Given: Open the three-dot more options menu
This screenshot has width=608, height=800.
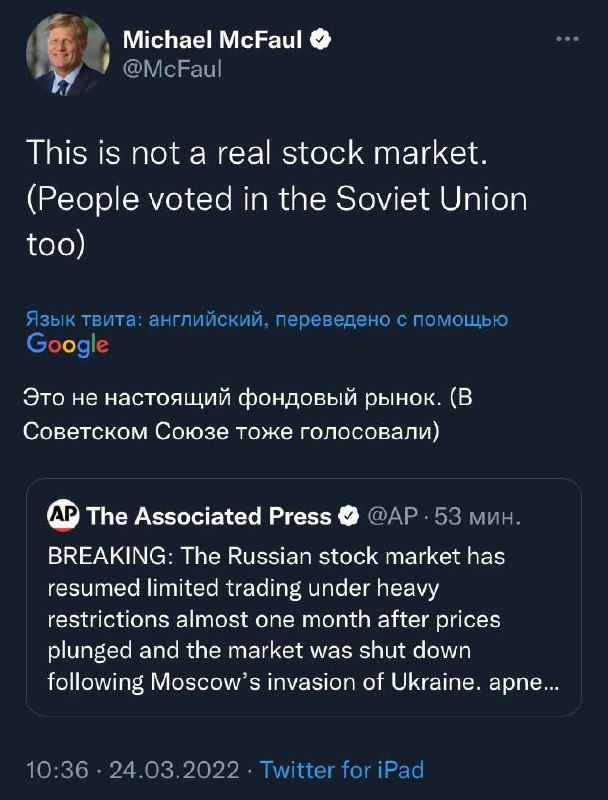Looking at the screenshot, I should 567,39.
